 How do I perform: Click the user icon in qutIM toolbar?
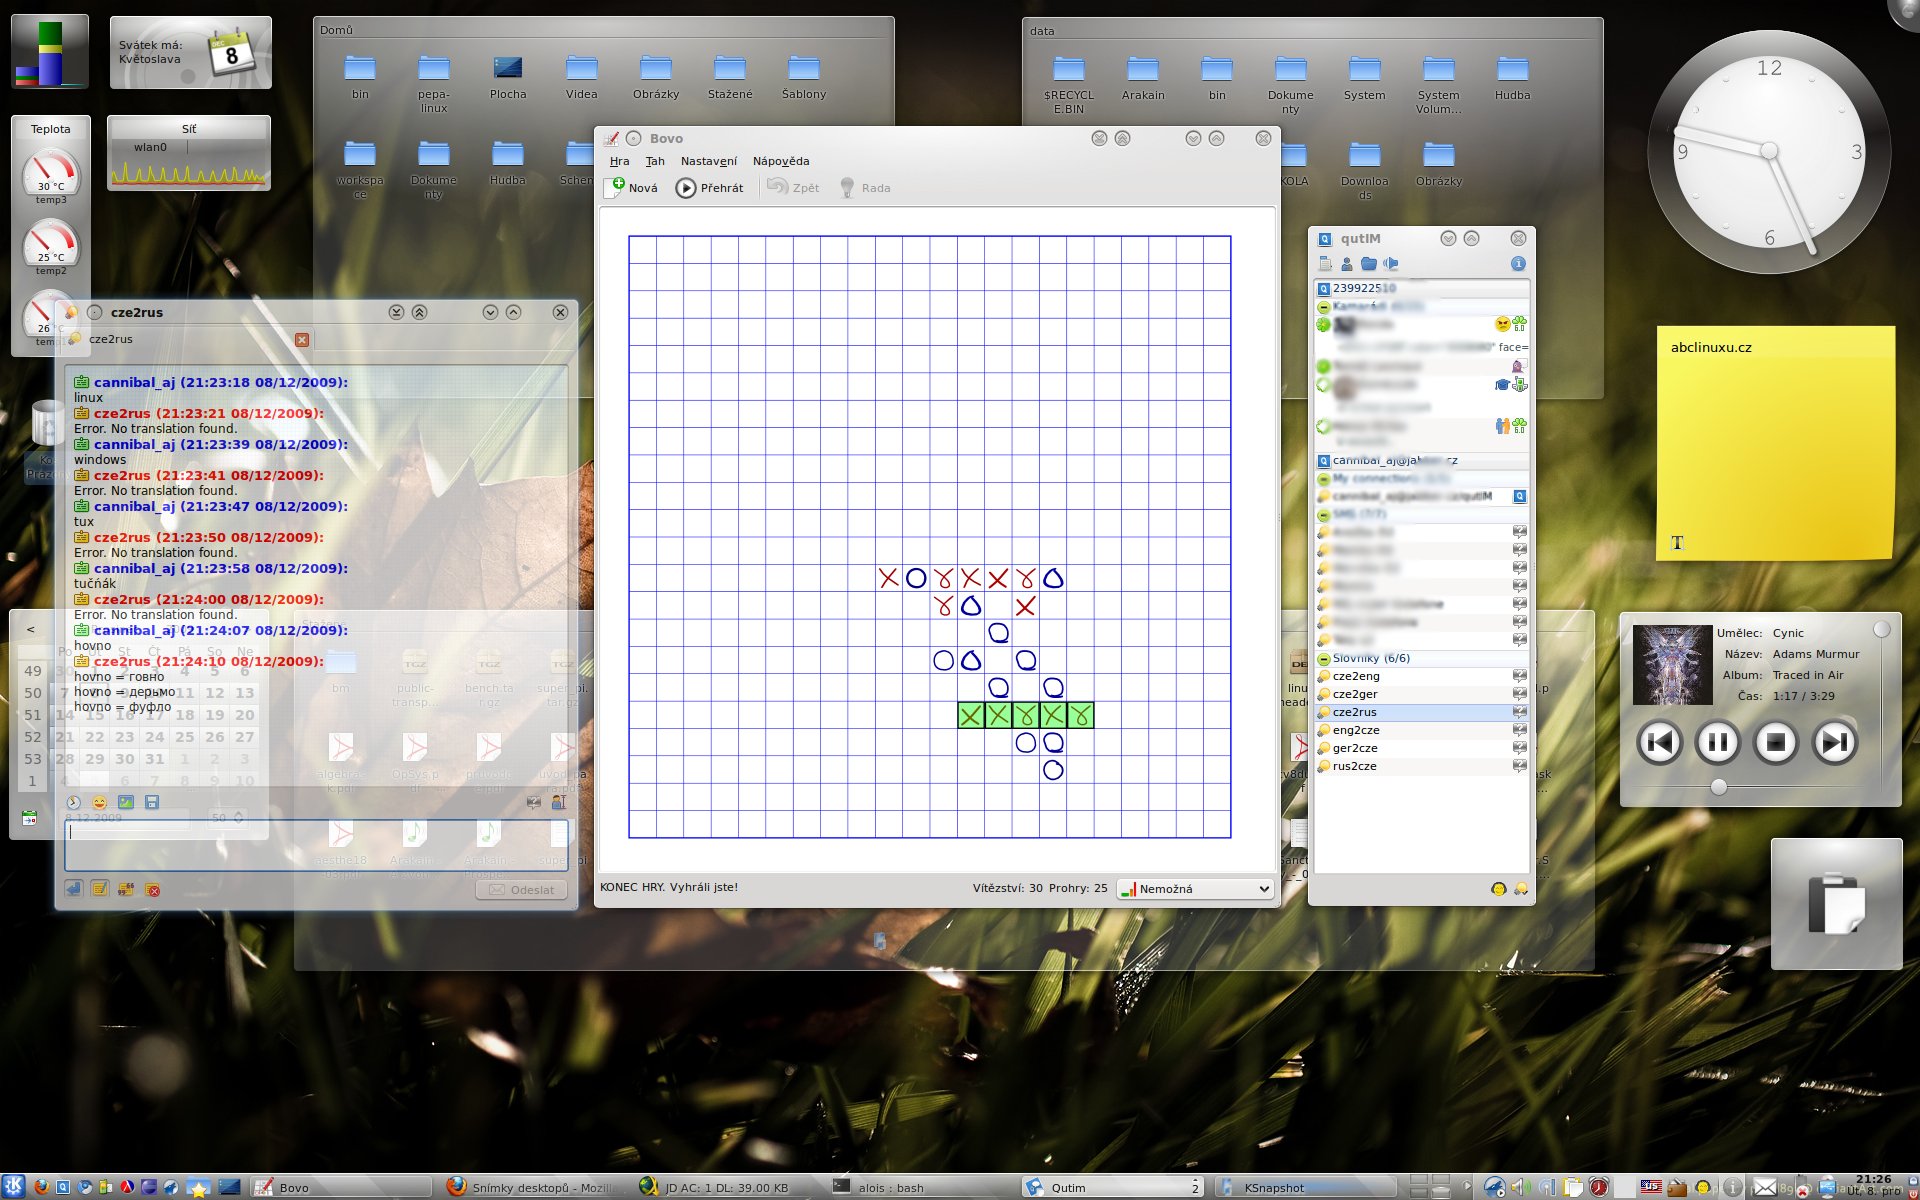[x=1347, y=264]
